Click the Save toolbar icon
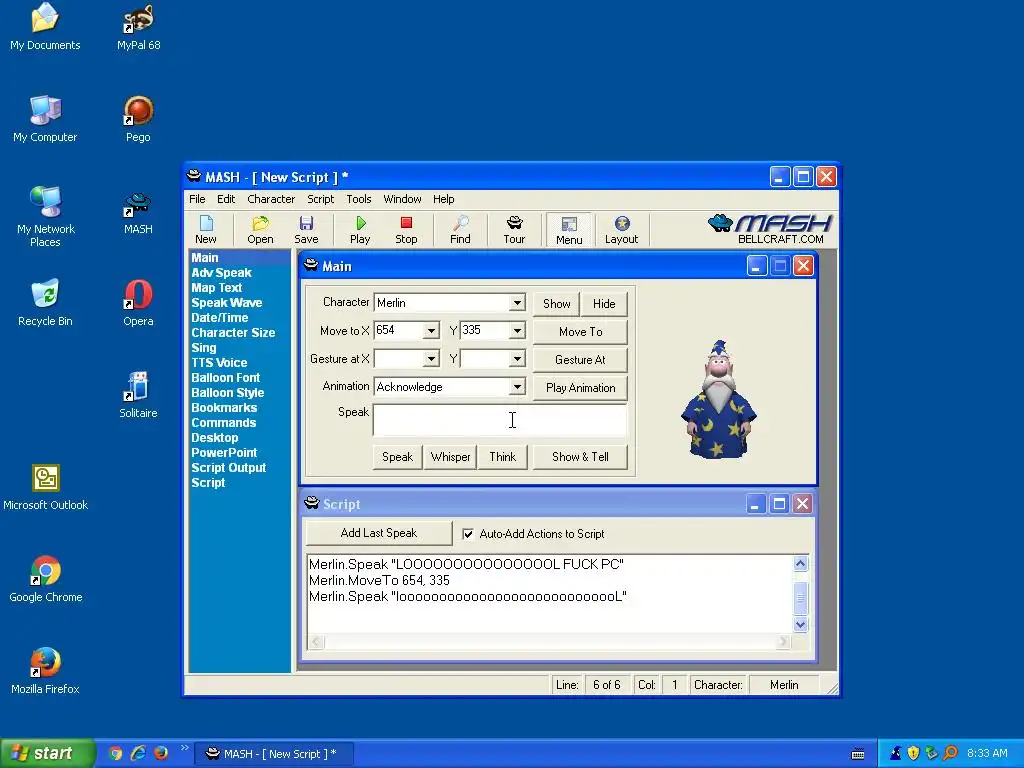The image size is (1024, 768). pyautogui.click(x=306, y=230)
